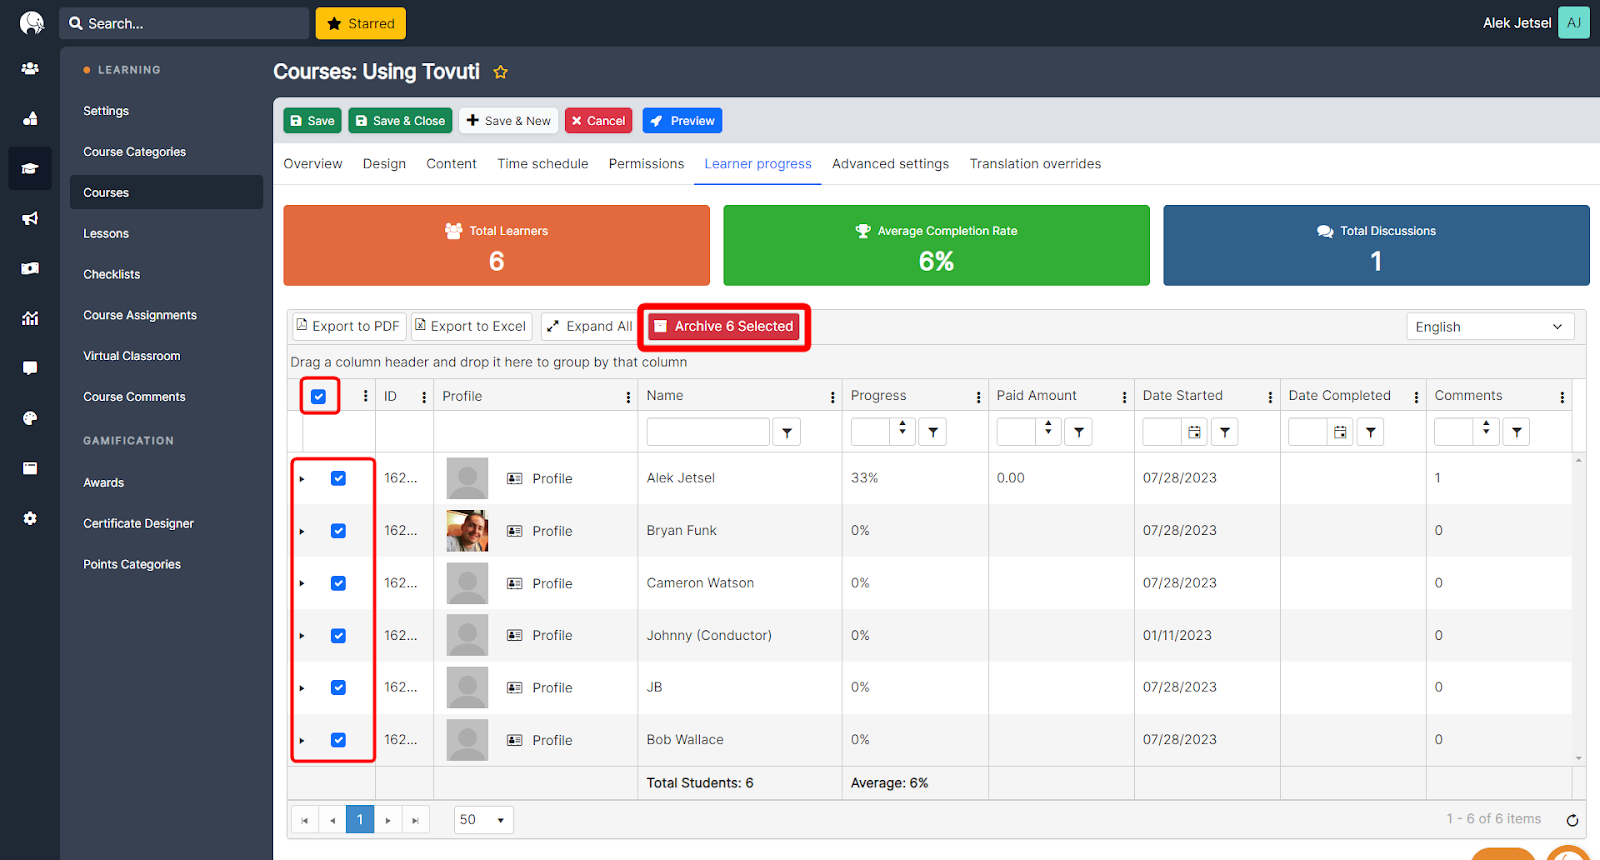This screenshot has width=1600, height=860.
Task: Open the gear configuration sidebar icon
Action: (30, 518)
